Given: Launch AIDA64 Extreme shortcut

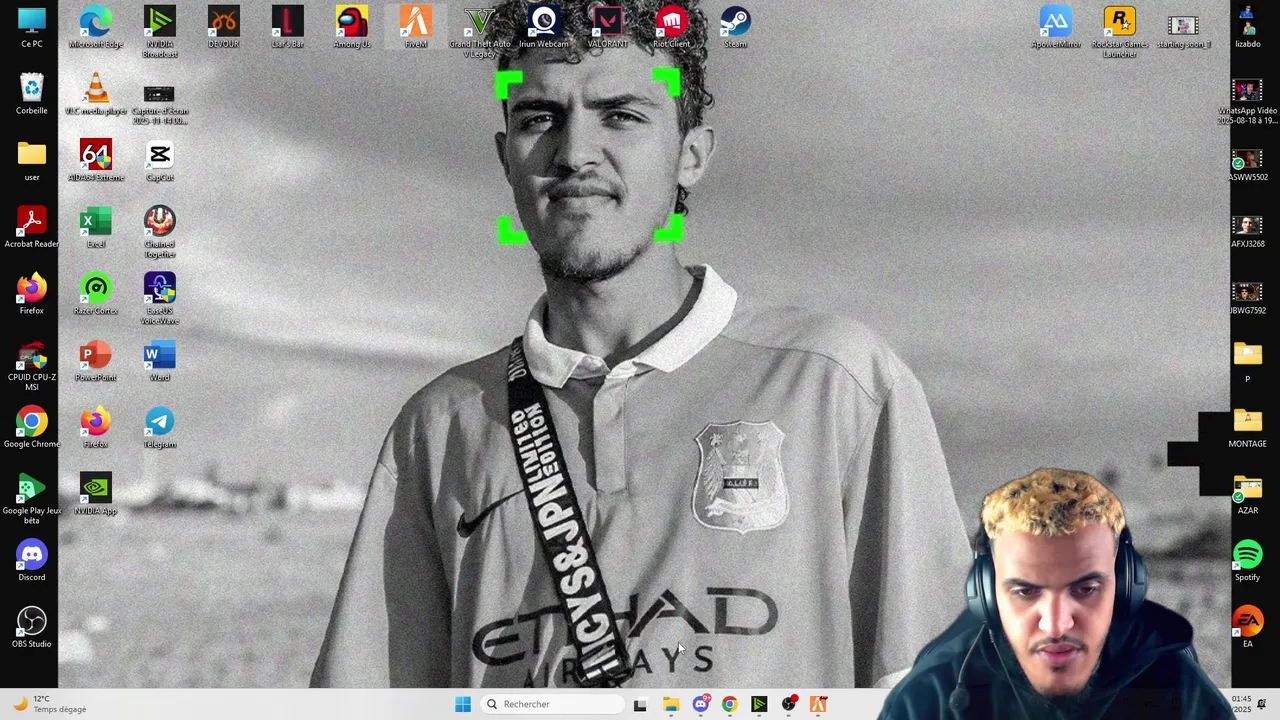Looking at the screenshot, I should 96,160.
